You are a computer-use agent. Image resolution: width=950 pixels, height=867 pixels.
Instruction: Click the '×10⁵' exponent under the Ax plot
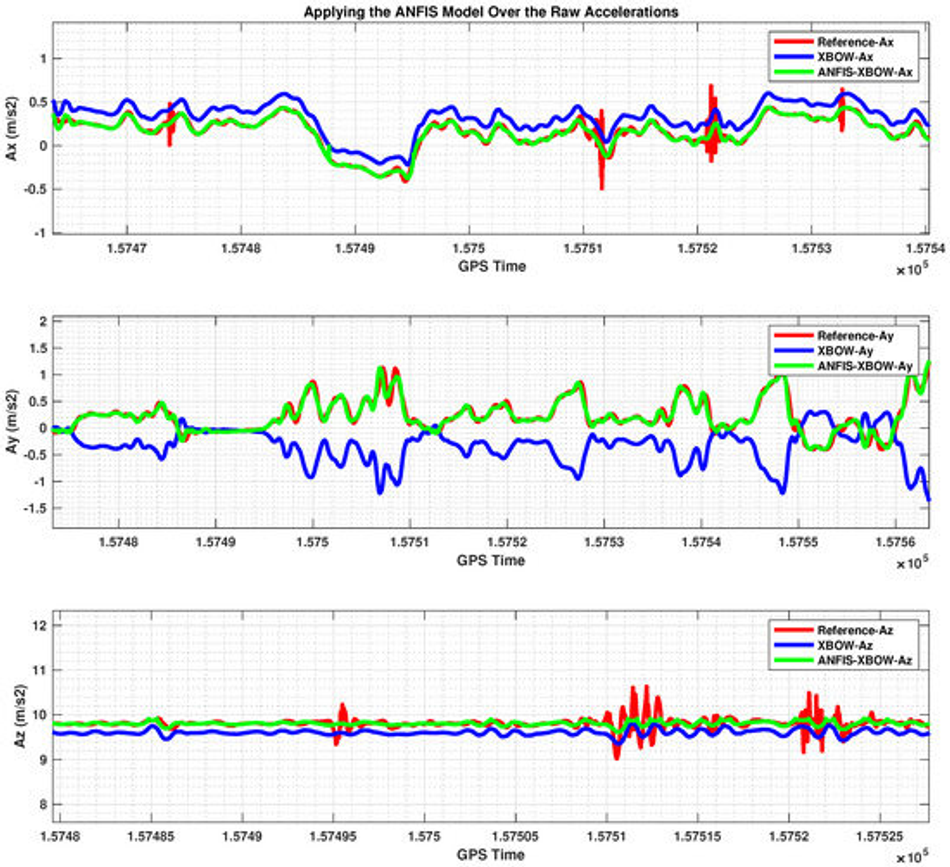click(x=912, y=270)
